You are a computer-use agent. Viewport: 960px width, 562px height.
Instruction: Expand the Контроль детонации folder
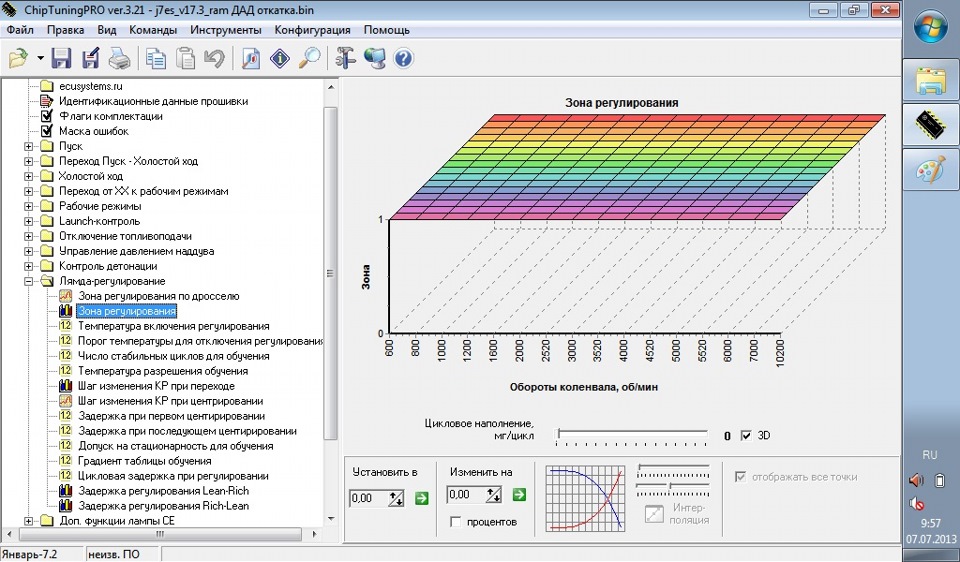tap(28, 266)
